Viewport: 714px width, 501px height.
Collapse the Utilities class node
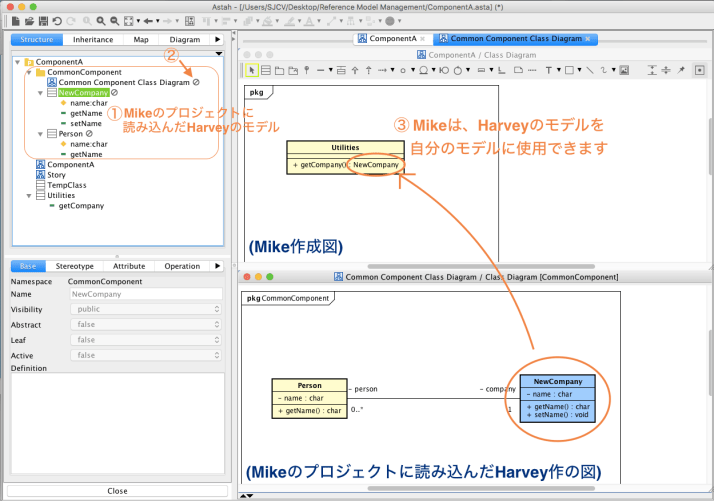(x=28, y=195)
